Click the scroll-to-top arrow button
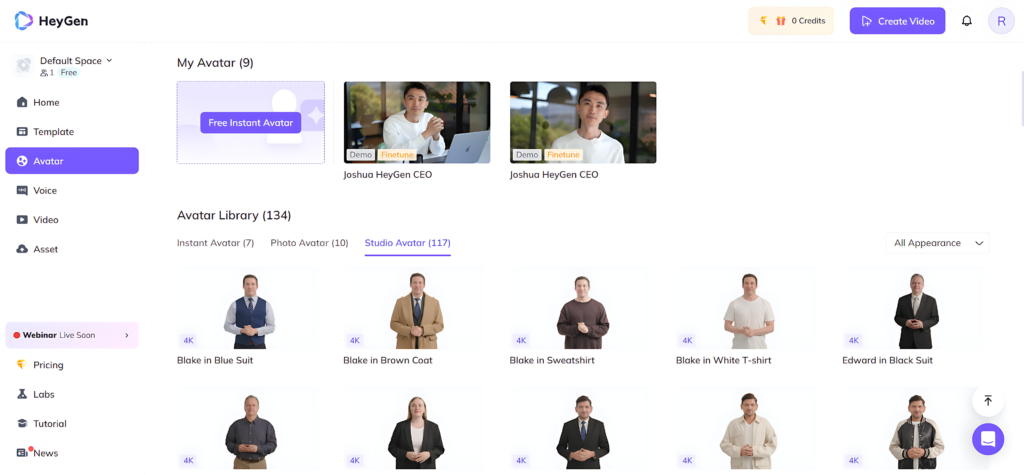This screenshot has height=475, width=1024. (988, 401)
